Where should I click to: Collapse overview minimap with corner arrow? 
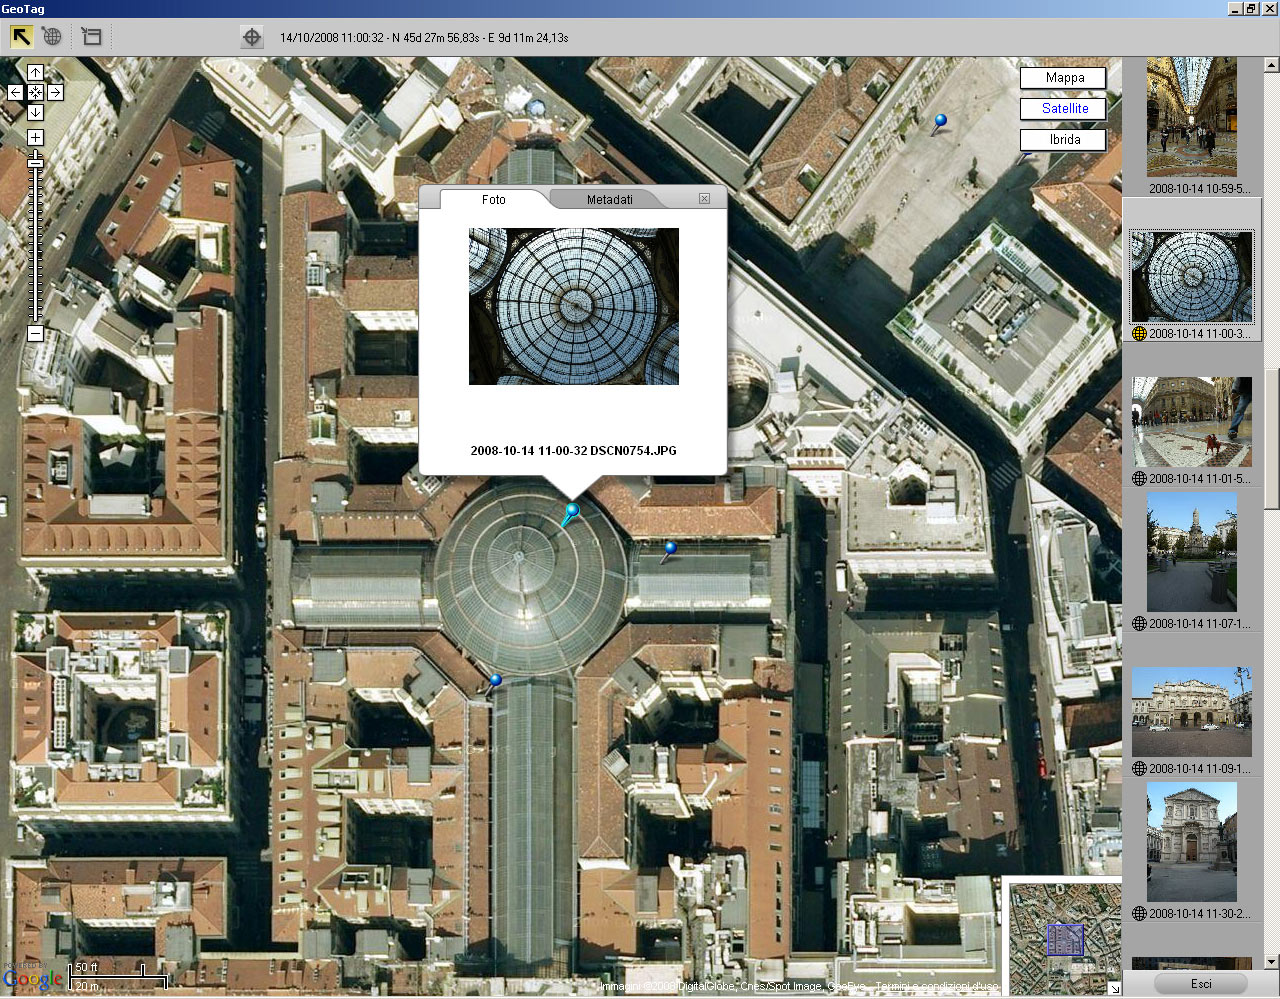(1114, 988)
